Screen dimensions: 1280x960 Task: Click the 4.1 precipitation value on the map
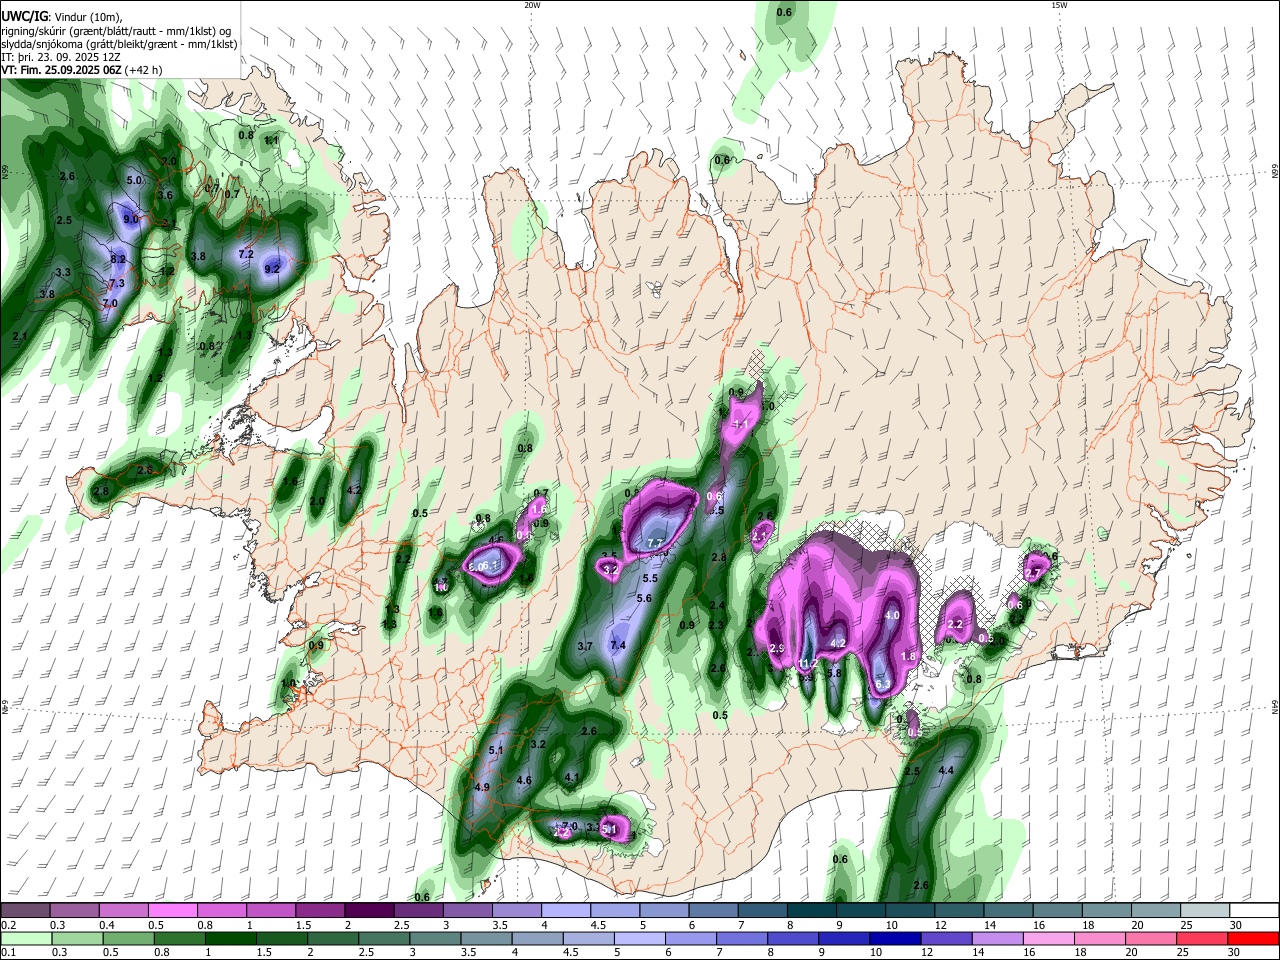click(x=573, y=777)
